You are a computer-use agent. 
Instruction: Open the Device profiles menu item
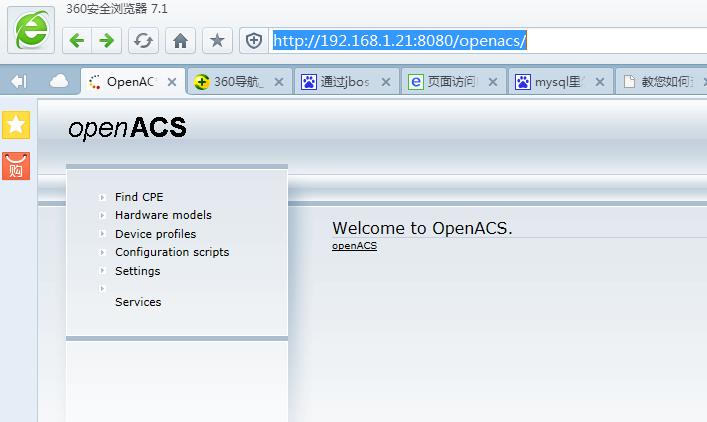(156, 234)
